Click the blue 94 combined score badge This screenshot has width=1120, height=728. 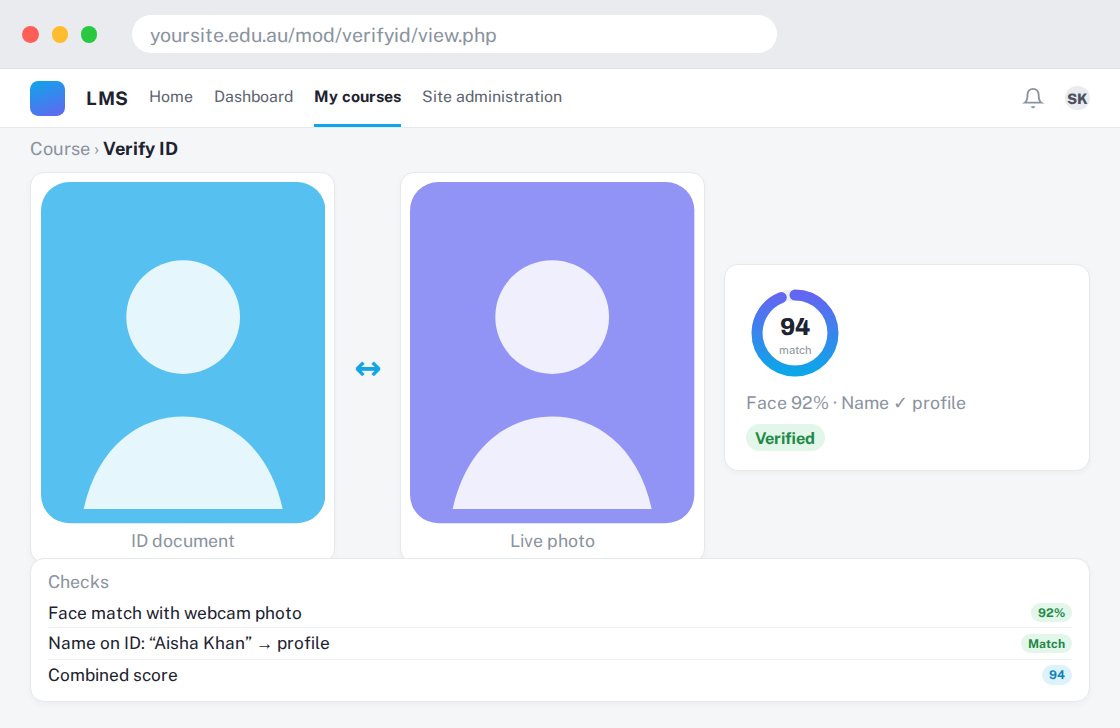(x=1056, y=674)
